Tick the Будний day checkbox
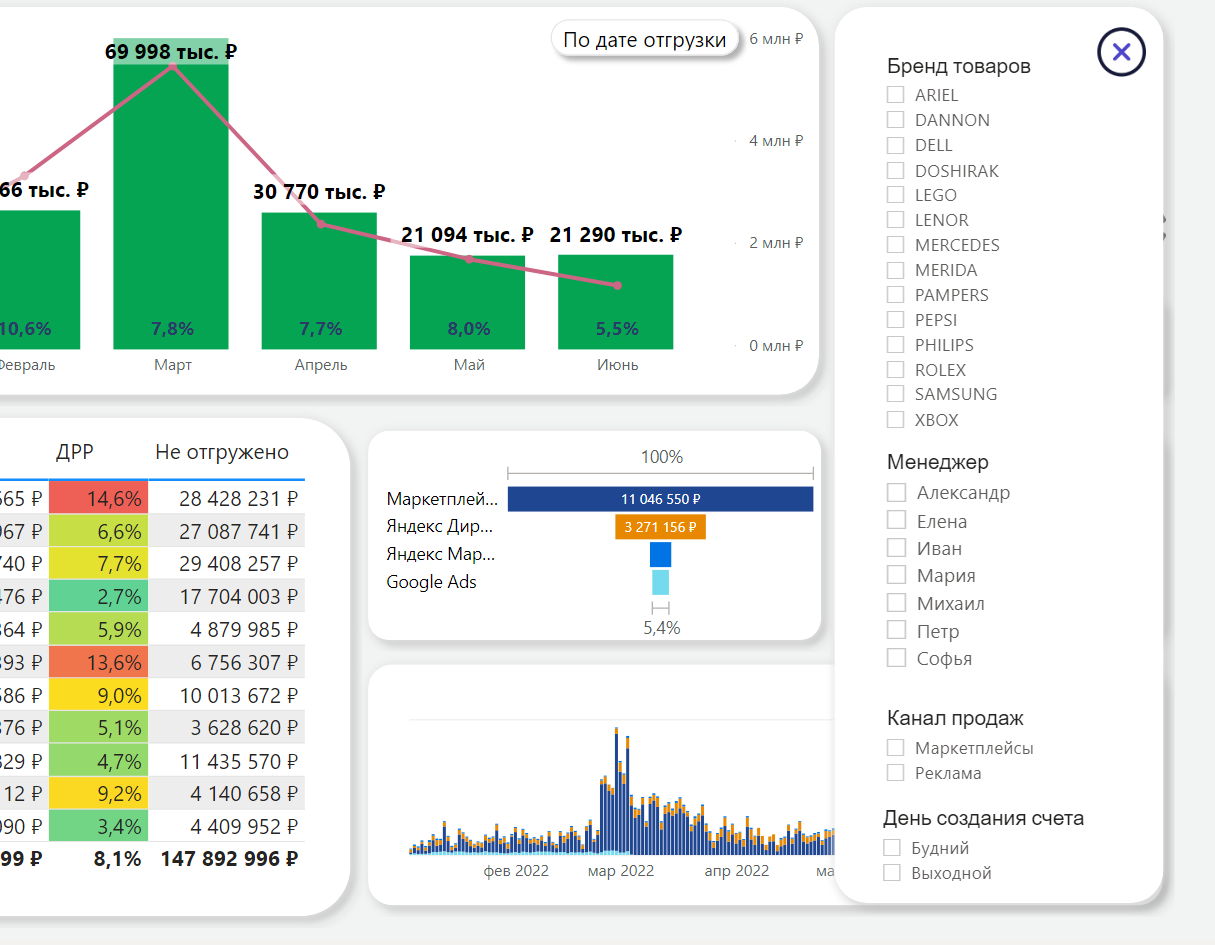 892,848
